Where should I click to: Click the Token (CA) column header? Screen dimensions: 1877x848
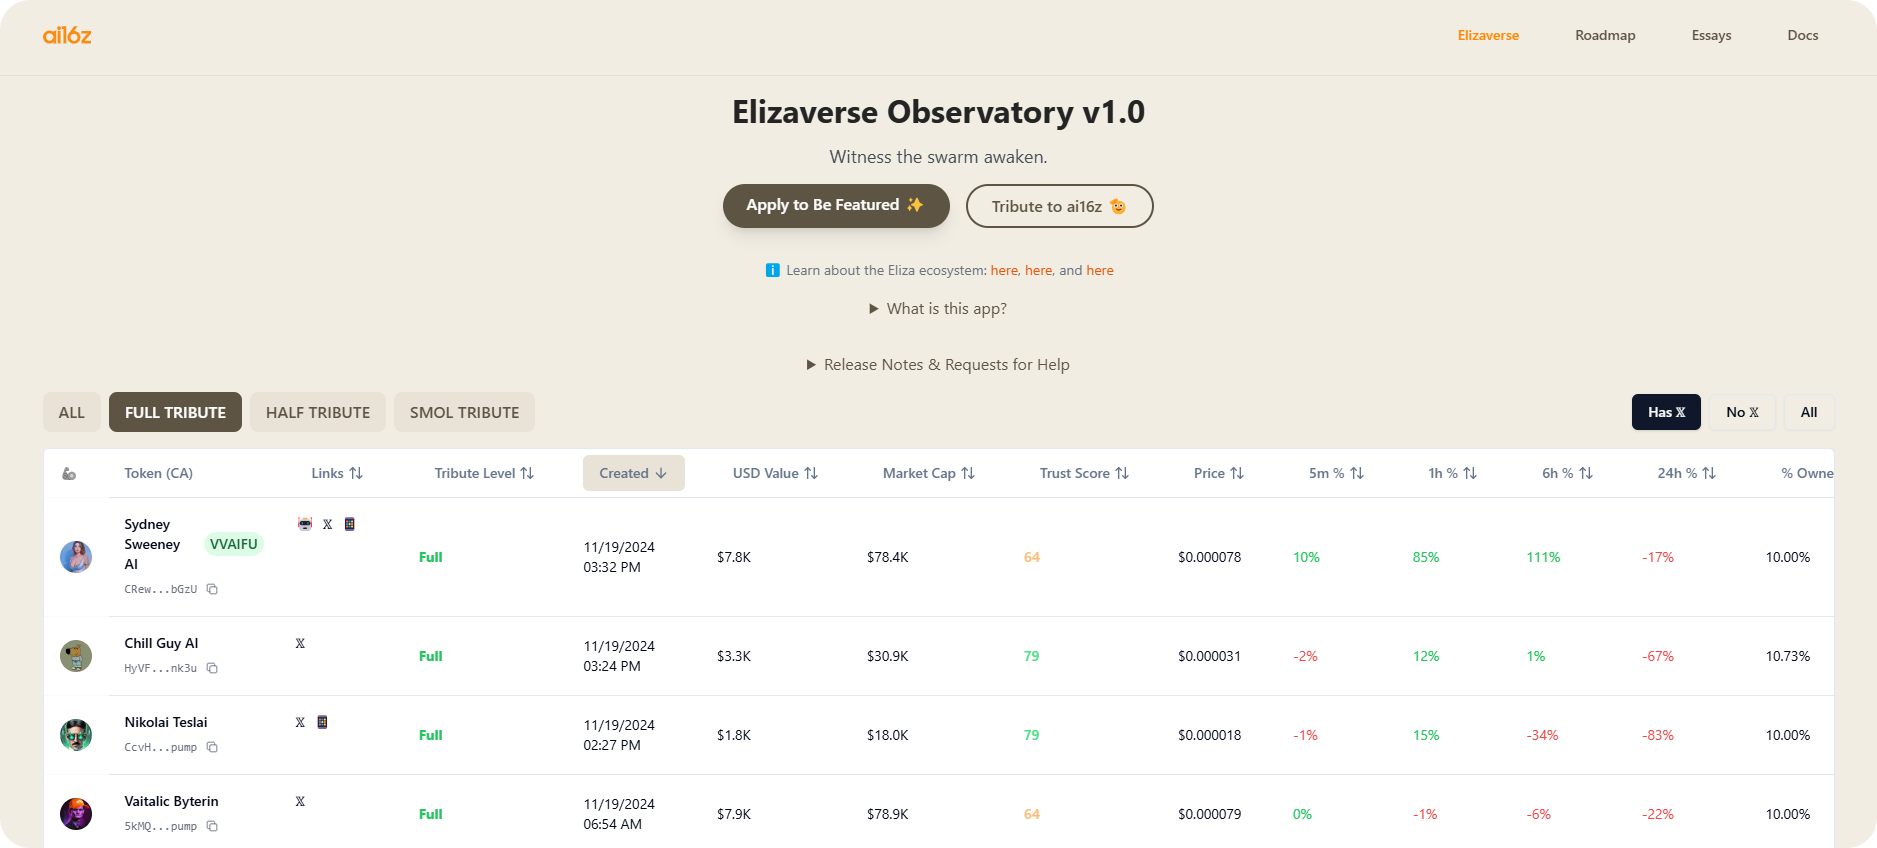click(158, 473)
